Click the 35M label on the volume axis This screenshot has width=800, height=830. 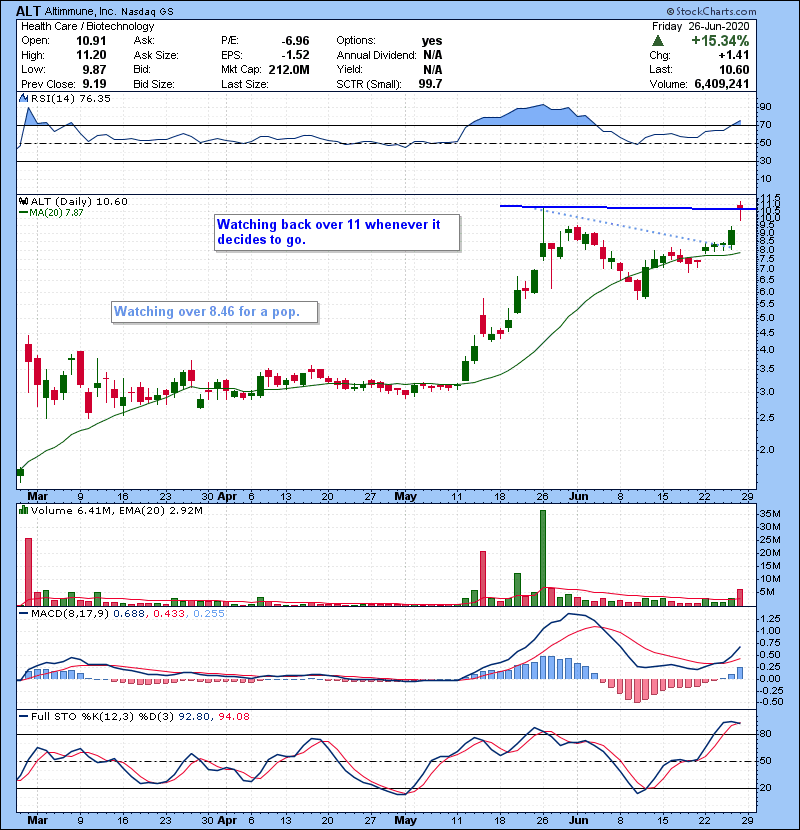[x=770, y=514]
